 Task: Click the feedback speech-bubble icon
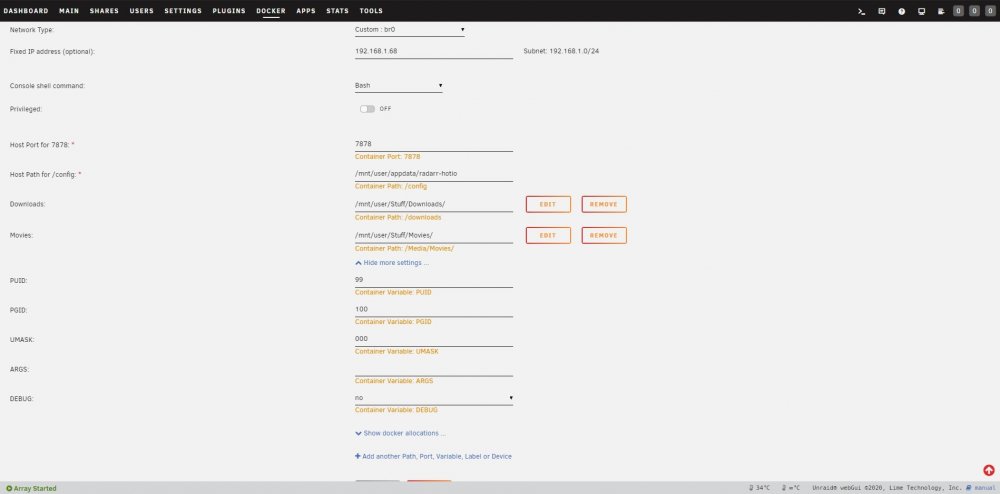(881, 11)
